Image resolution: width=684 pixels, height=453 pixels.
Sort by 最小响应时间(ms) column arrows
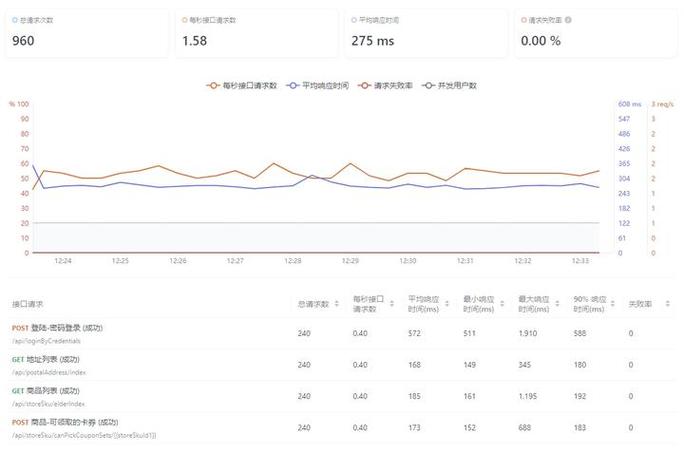(x=502, y=304)
